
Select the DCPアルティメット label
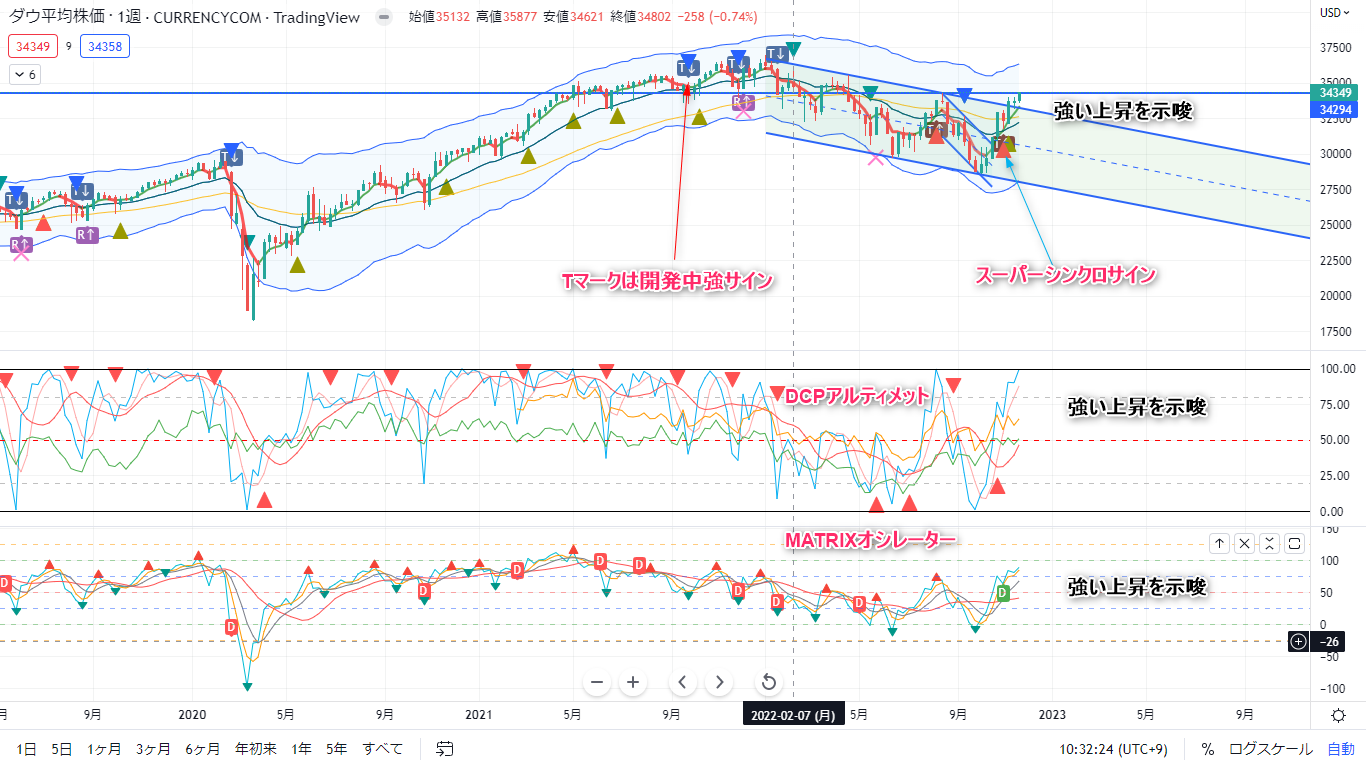coord(858,396)
